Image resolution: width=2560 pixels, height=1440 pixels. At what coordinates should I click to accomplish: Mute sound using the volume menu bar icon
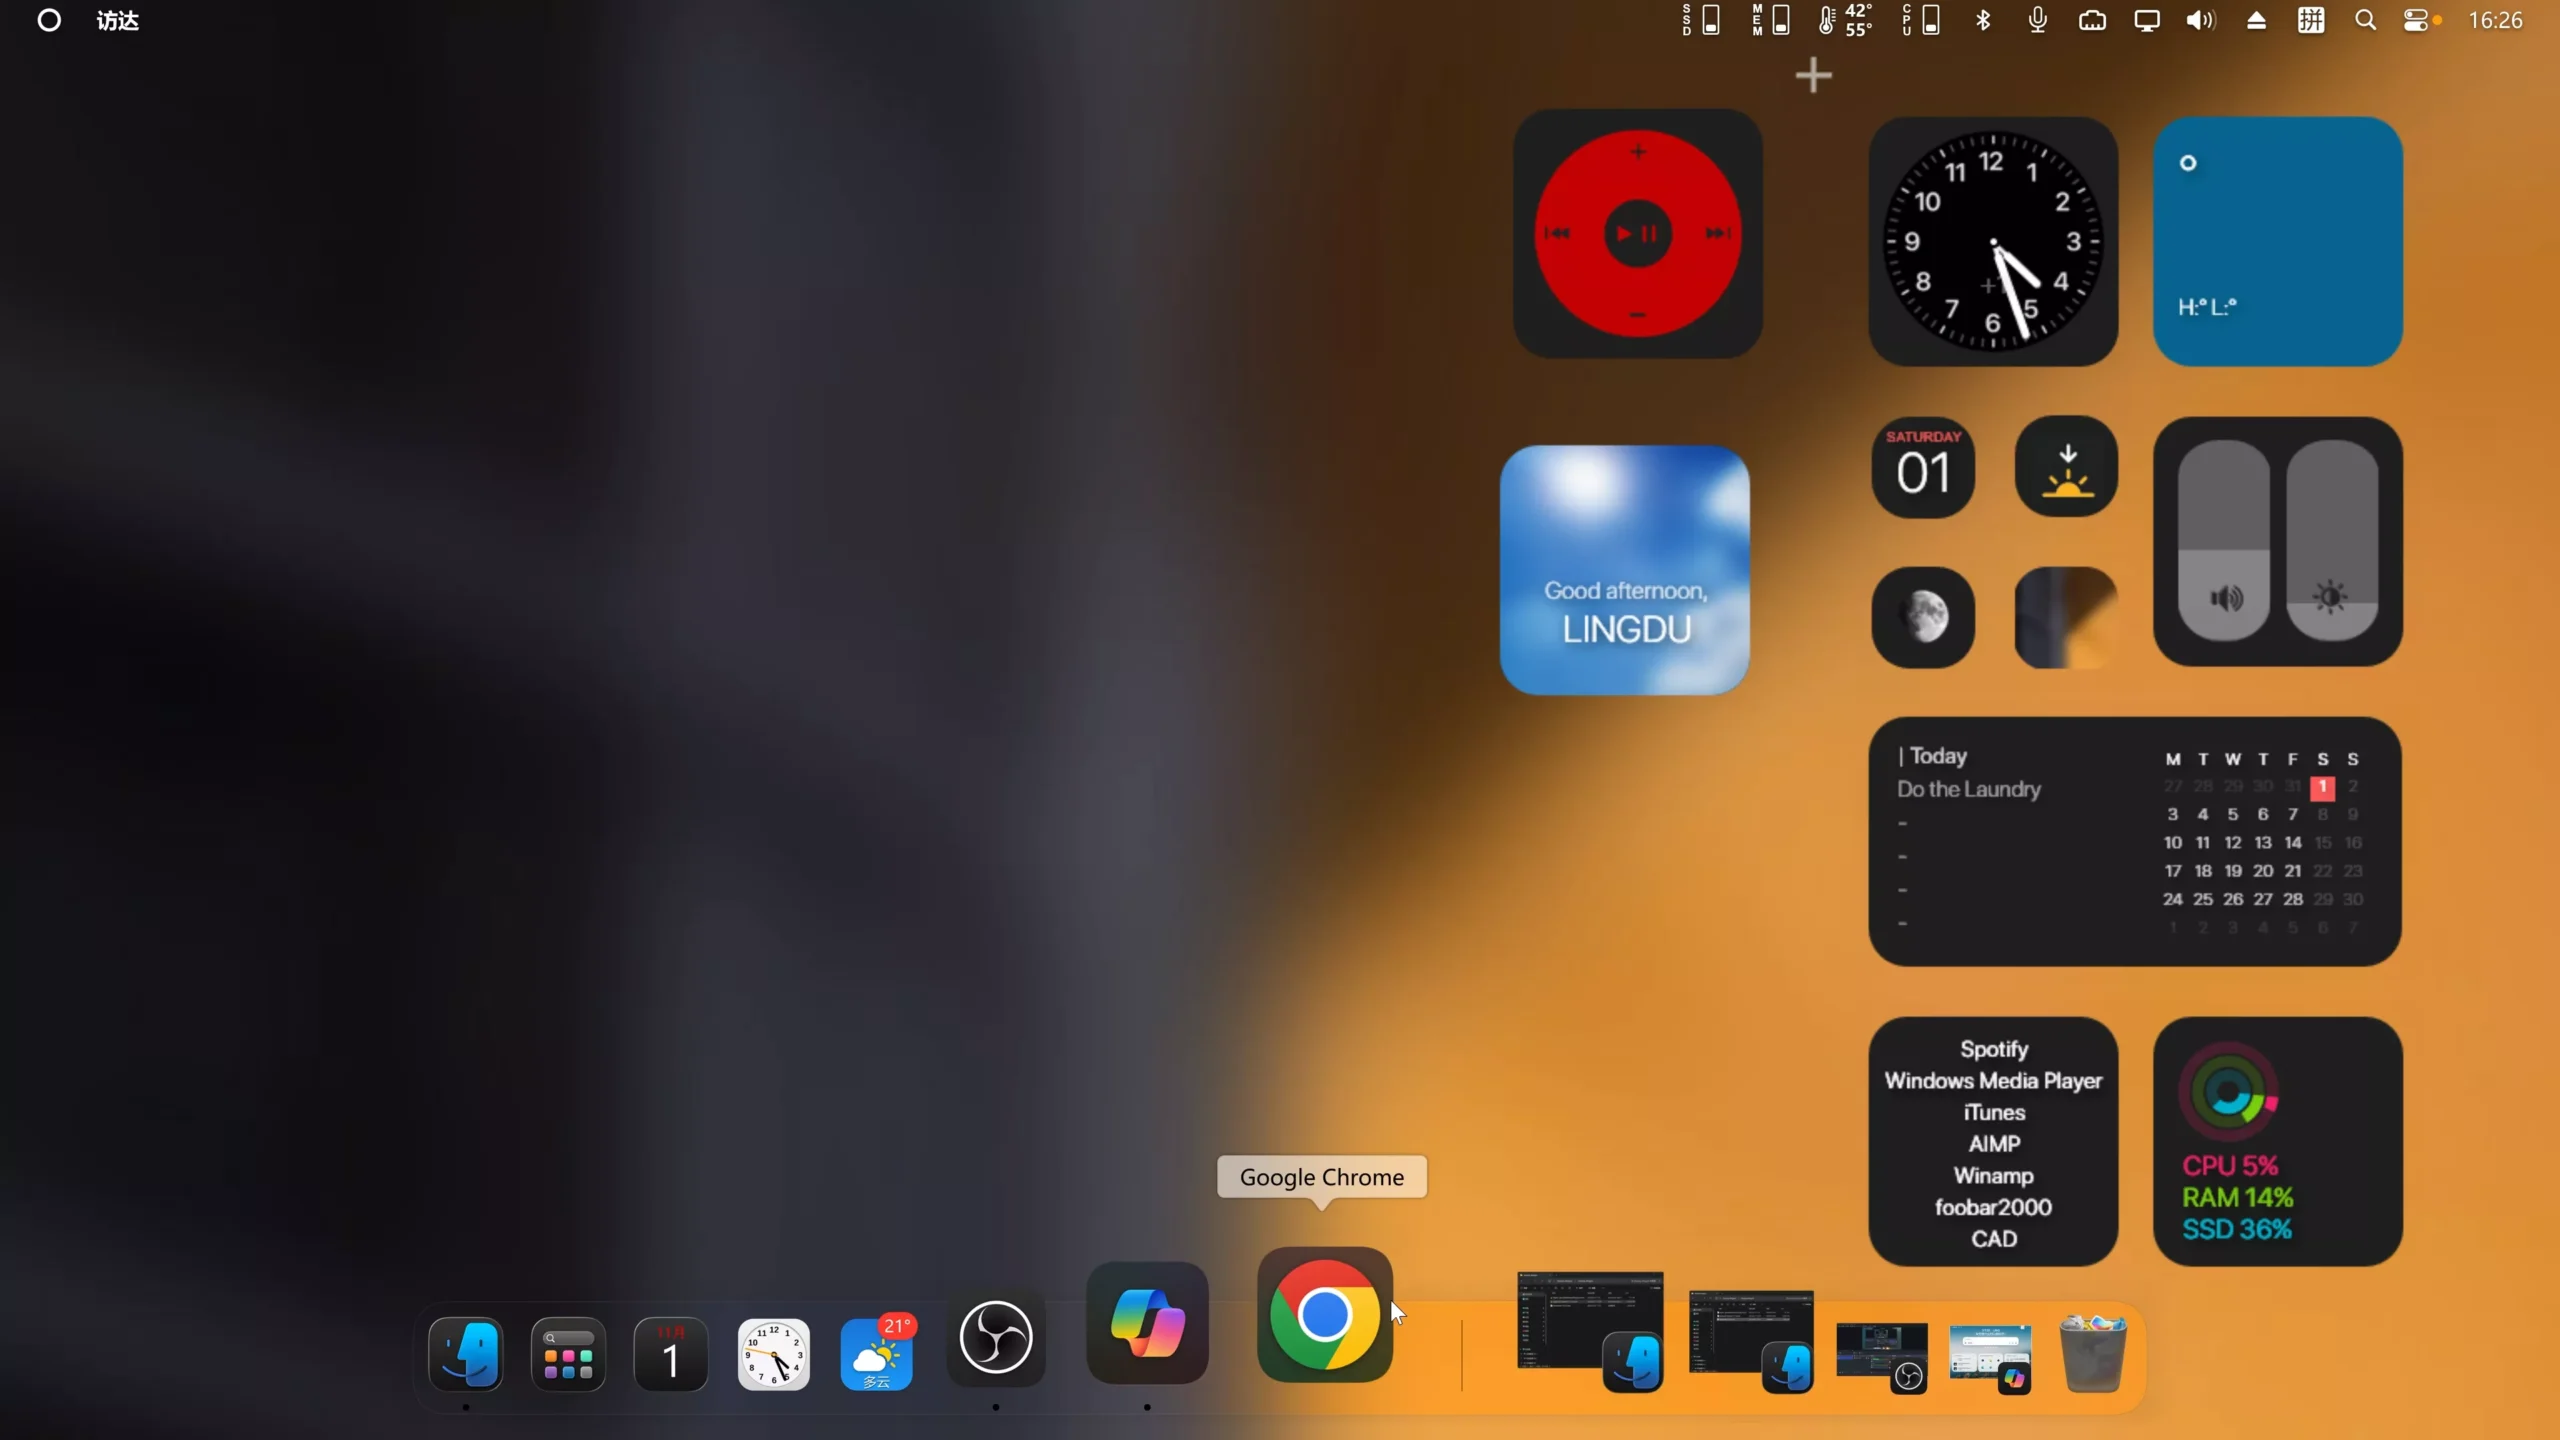(x=2200, y=20)
